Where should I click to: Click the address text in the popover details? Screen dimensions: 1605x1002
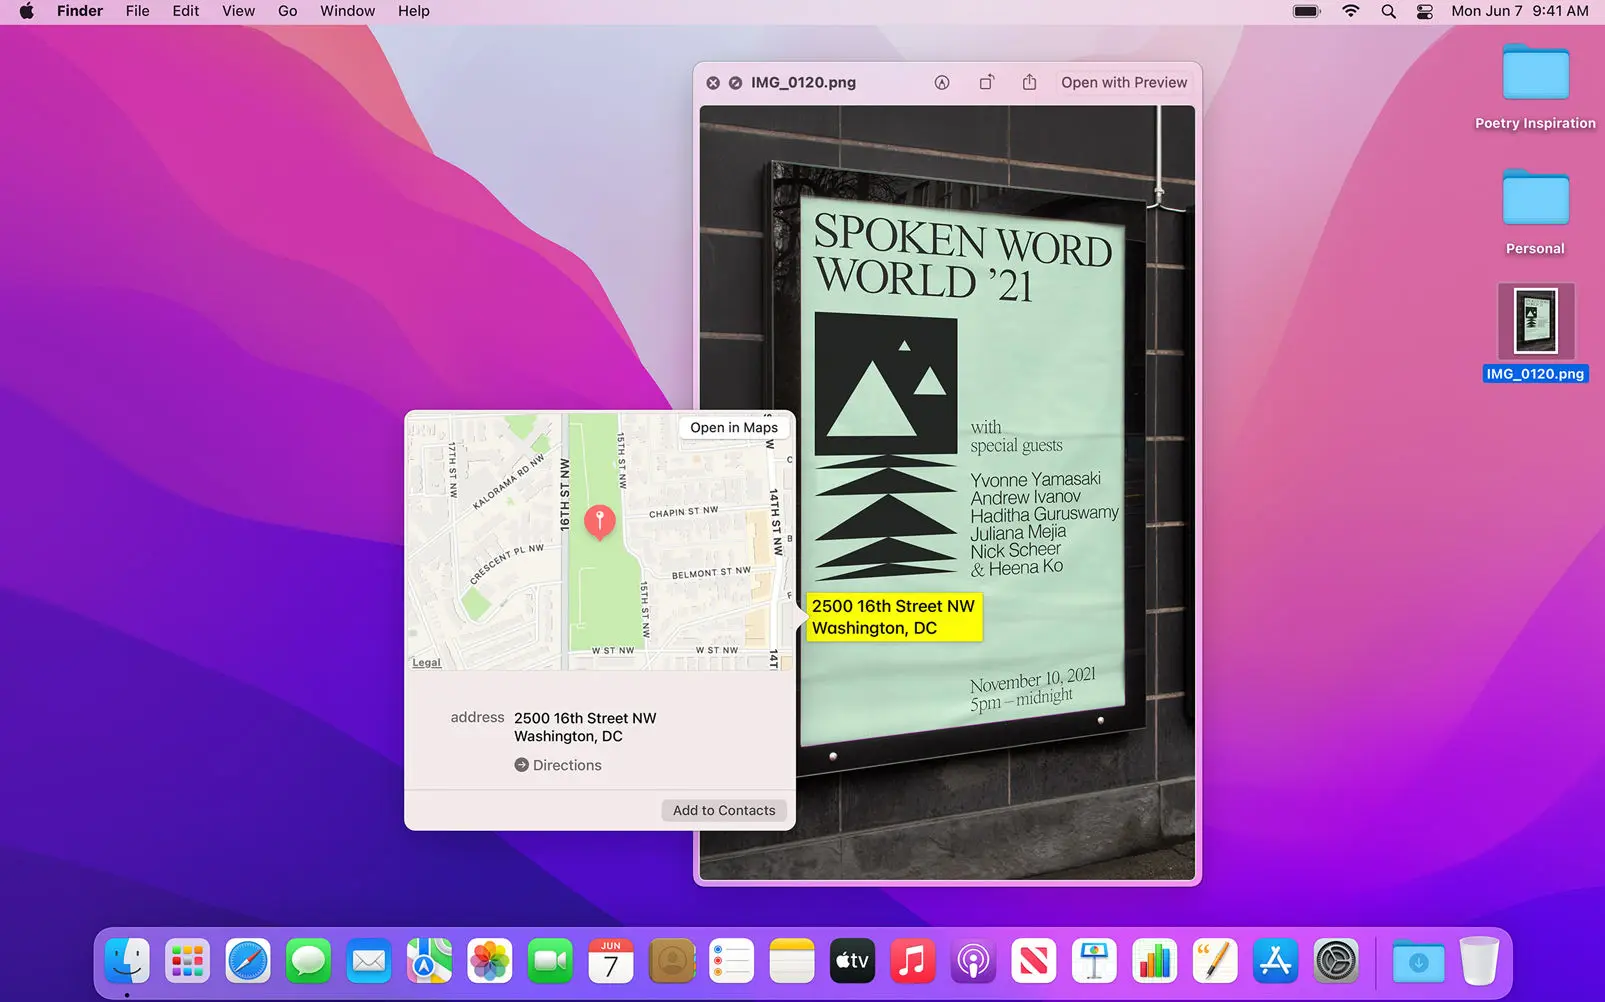tap(585, 727)
